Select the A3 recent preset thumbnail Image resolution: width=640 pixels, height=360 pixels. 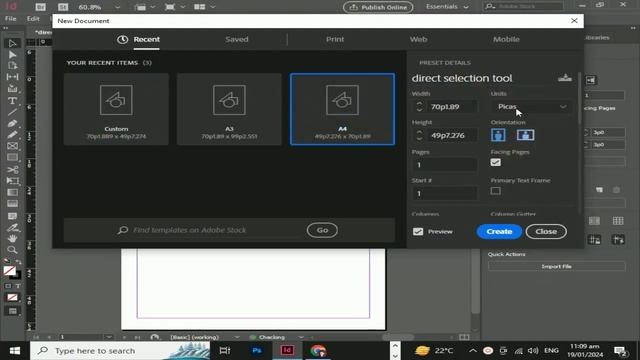(229, 109)
